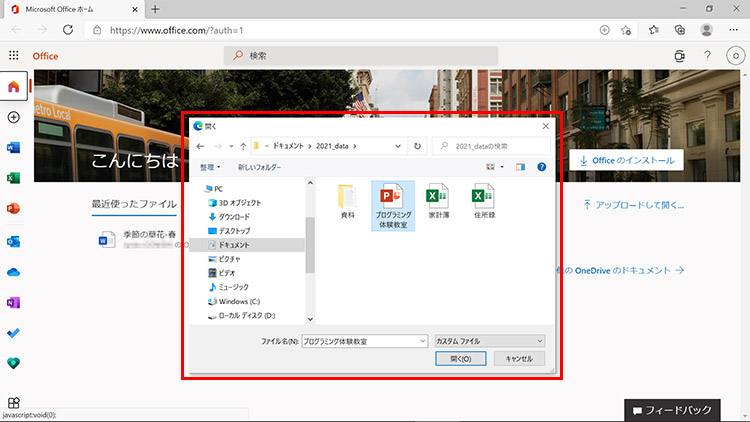Click the up-folder arrow in dialog
The image size is (750, 422).
242,146
